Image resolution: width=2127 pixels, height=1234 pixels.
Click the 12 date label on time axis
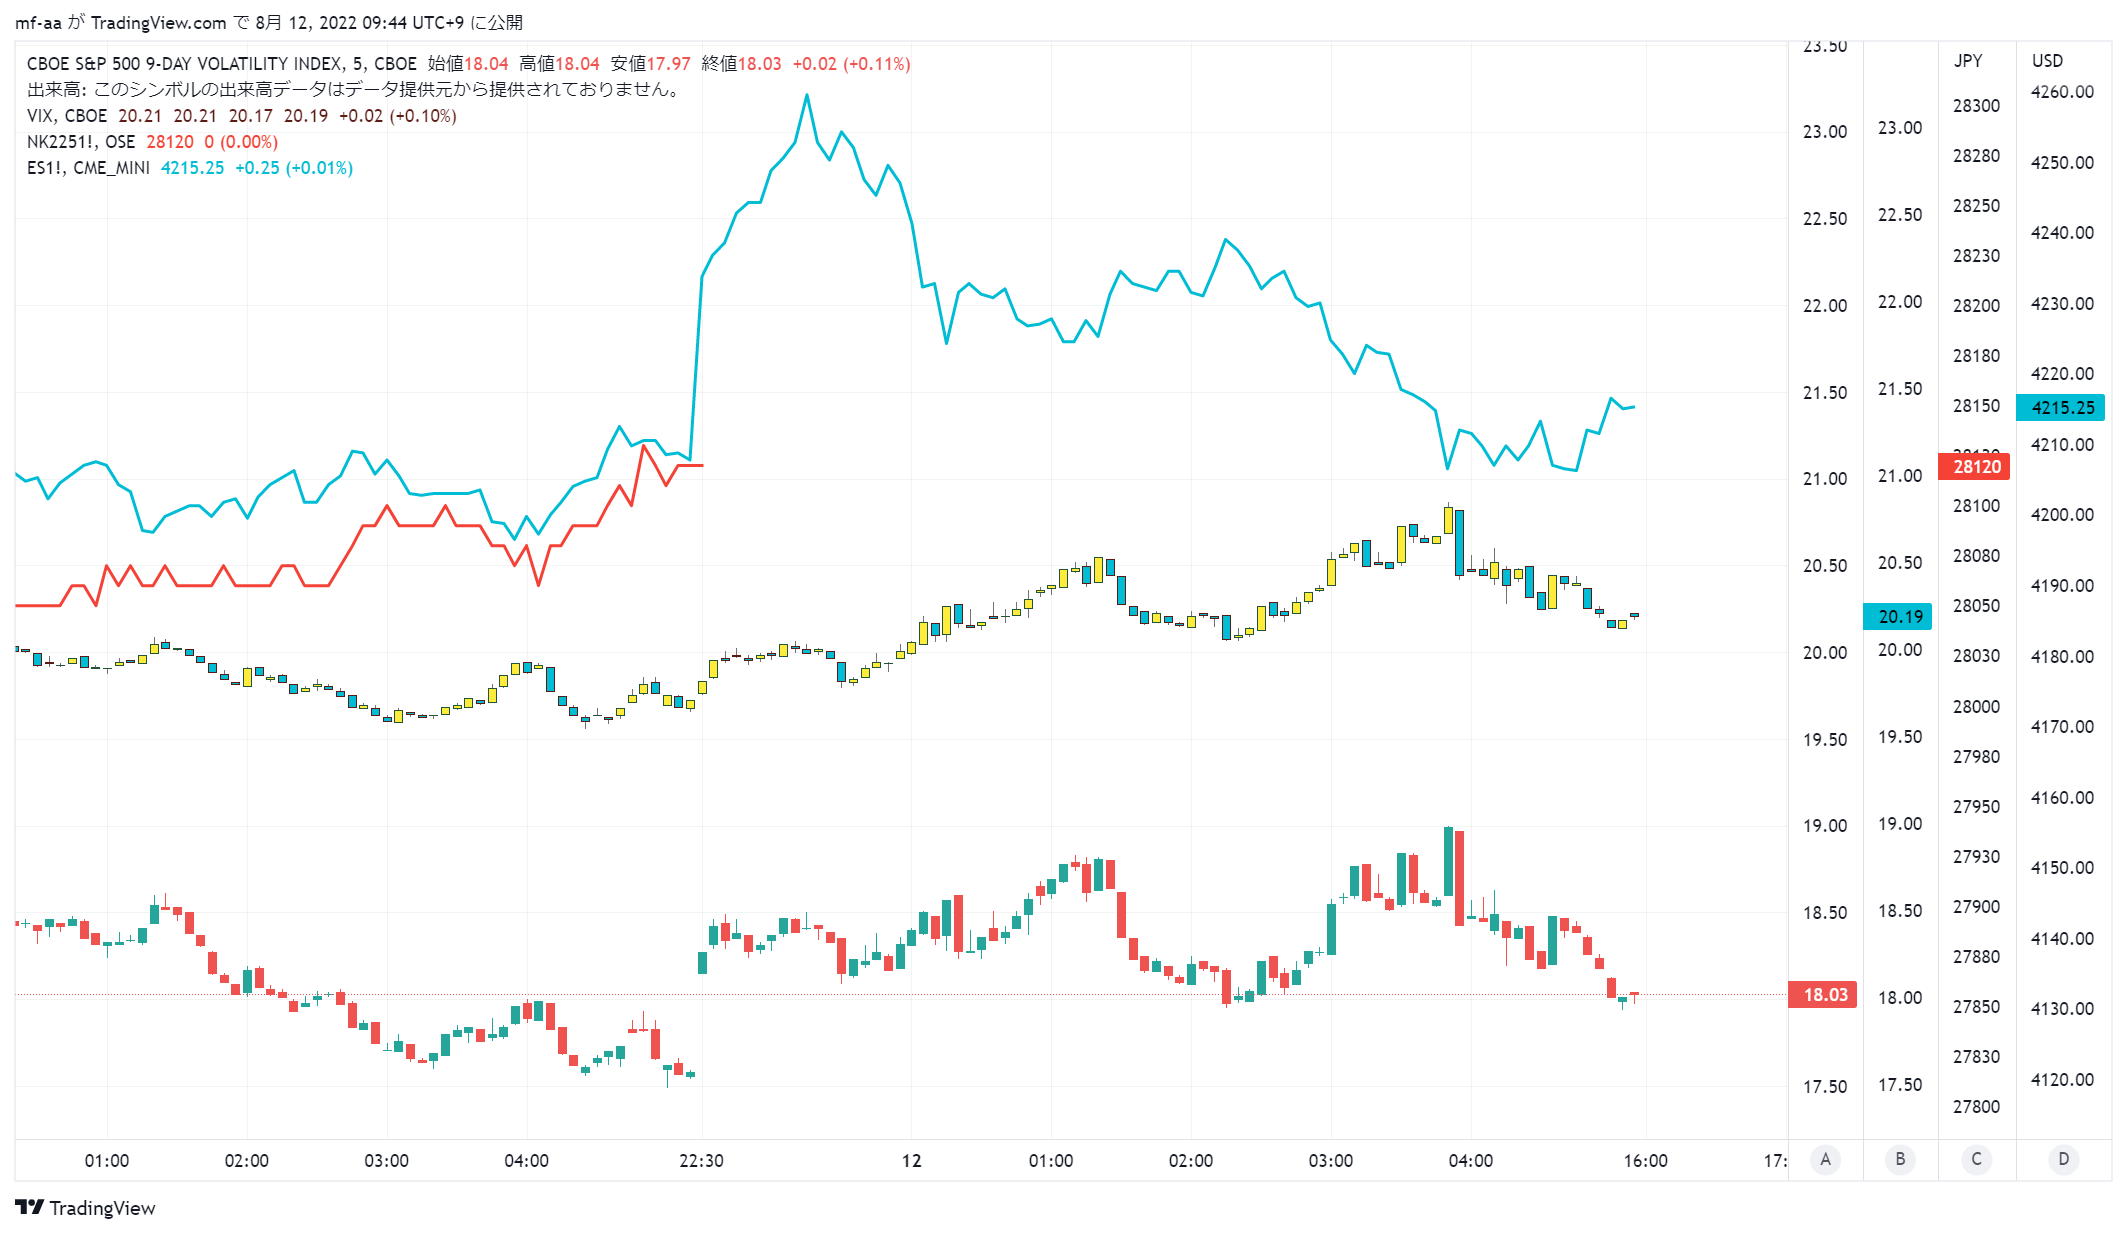911,1160
